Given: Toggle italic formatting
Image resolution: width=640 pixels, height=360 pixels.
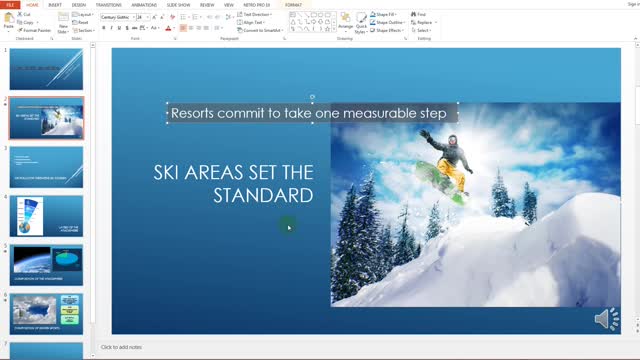Looking at the screenshot, I should pyautogui.click(x=111, y=28).
